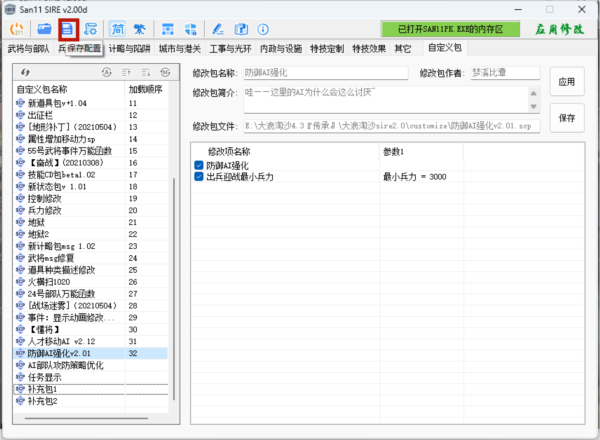Open the 城市与港关 tab
The width and height of the screenshot is (600, 440).
[x=180, y=49]
